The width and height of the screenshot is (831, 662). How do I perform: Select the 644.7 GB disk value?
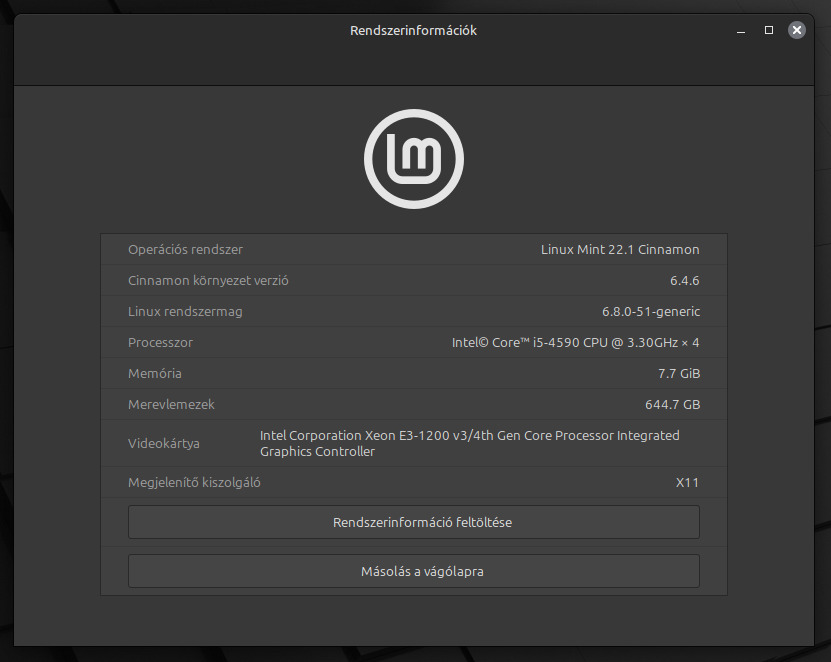tap(673, 404)
